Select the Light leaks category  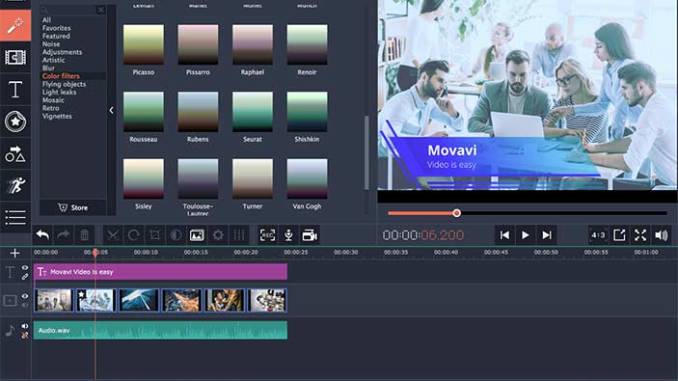59,92
